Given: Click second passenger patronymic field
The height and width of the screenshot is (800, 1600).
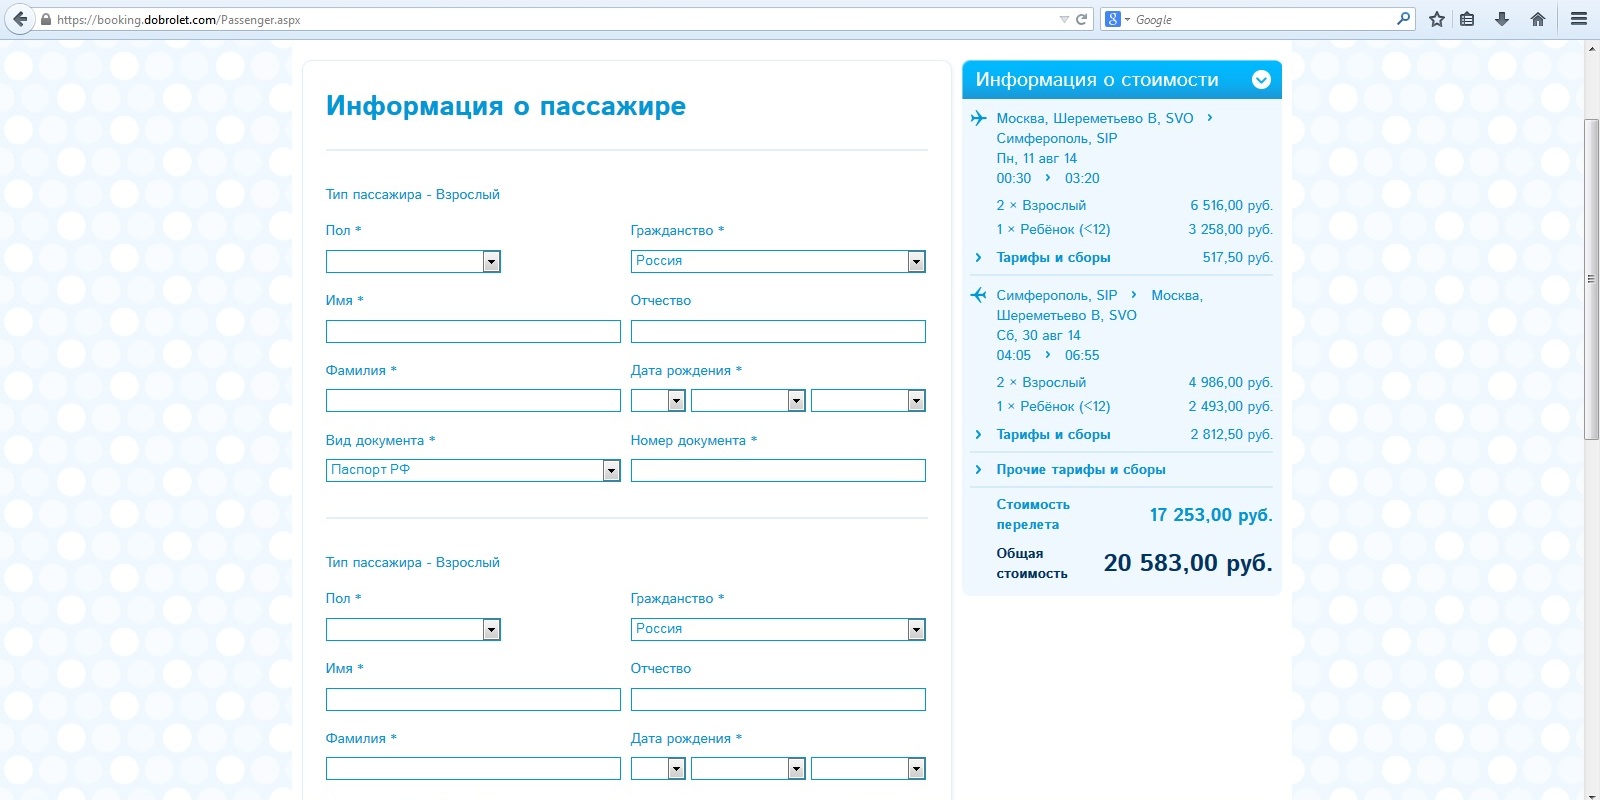Looking at the screenshot, I should [x=778, y=699].
